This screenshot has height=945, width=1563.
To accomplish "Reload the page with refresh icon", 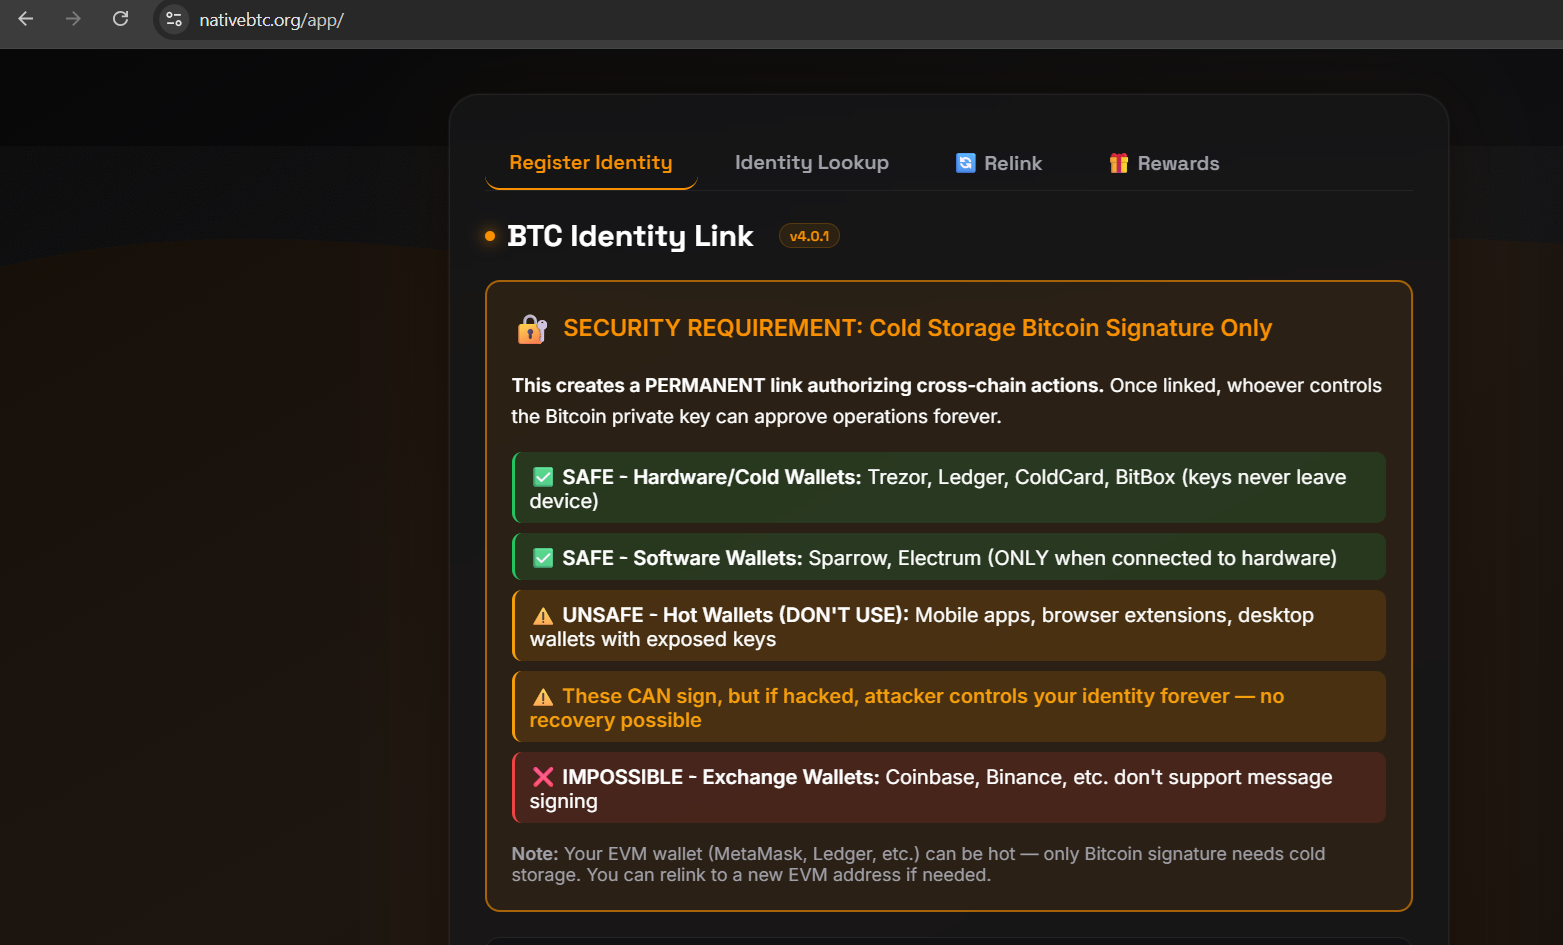I will 120,19.
